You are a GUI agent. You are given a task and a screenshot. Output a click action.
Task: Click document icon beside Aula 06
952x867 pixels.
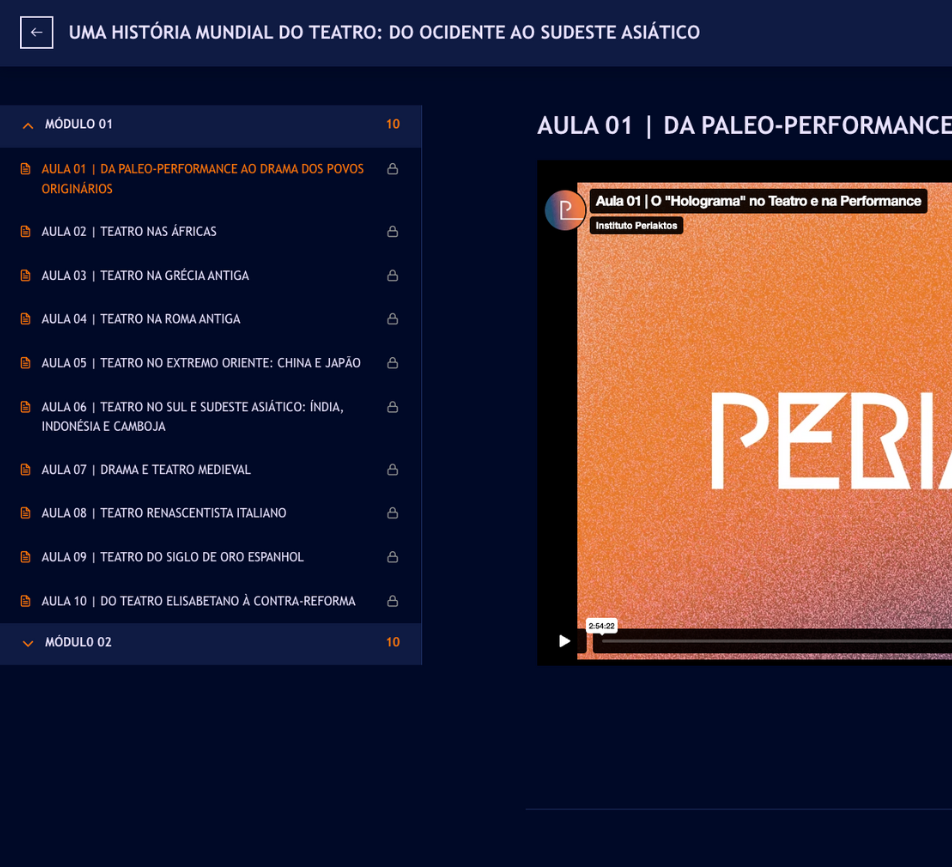(x=26, y=407)
